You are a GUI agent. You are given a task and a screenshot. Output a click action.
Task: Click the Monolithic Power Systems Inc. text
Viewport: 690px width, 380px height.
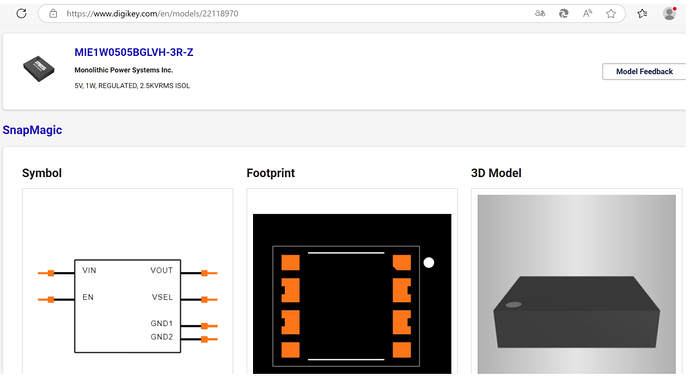tap(124, 70)
